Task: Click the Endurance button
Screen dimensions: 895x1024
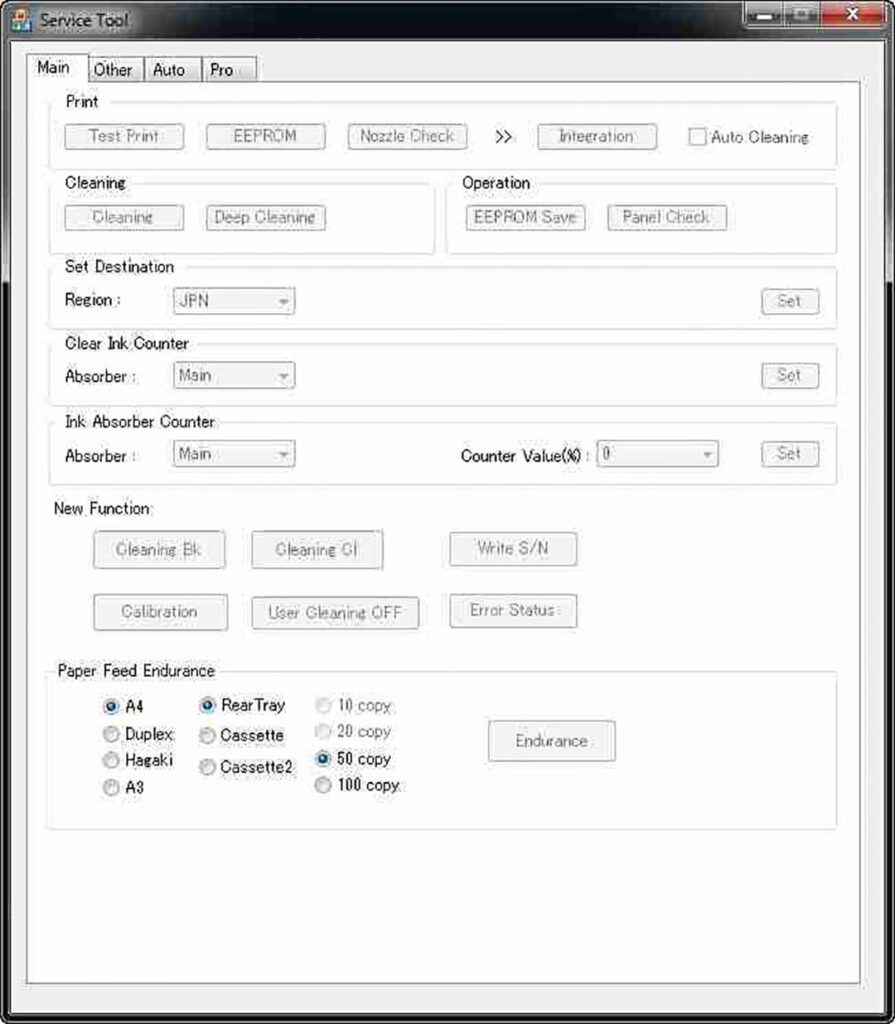Action: coord(551,741)
